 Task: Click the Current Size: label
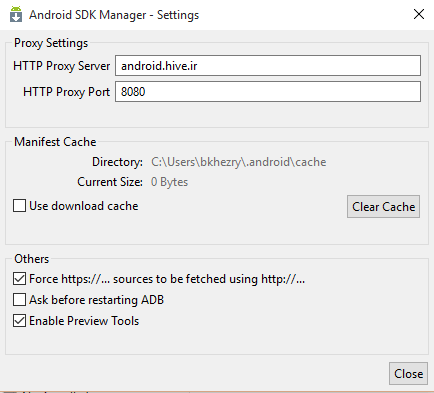coord(110,182)
